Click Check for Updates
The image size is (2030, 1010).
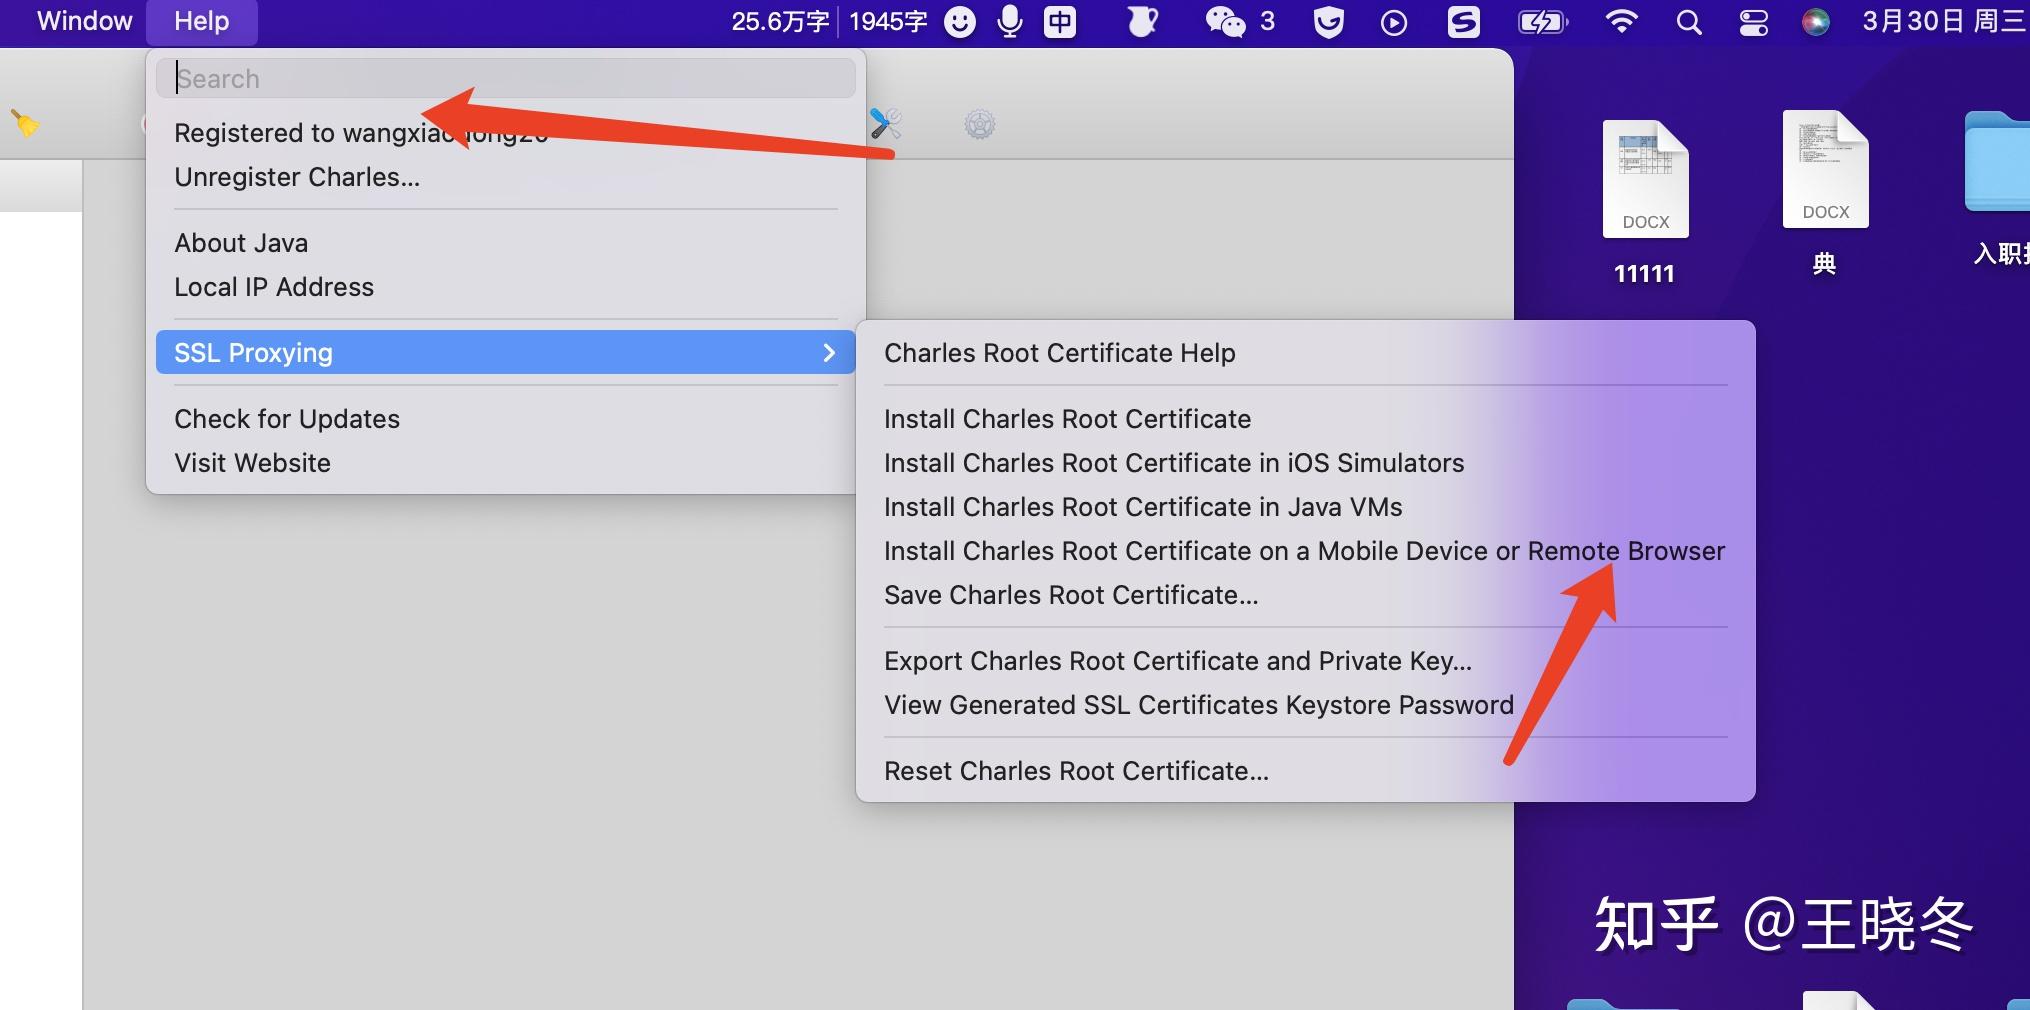287,418
